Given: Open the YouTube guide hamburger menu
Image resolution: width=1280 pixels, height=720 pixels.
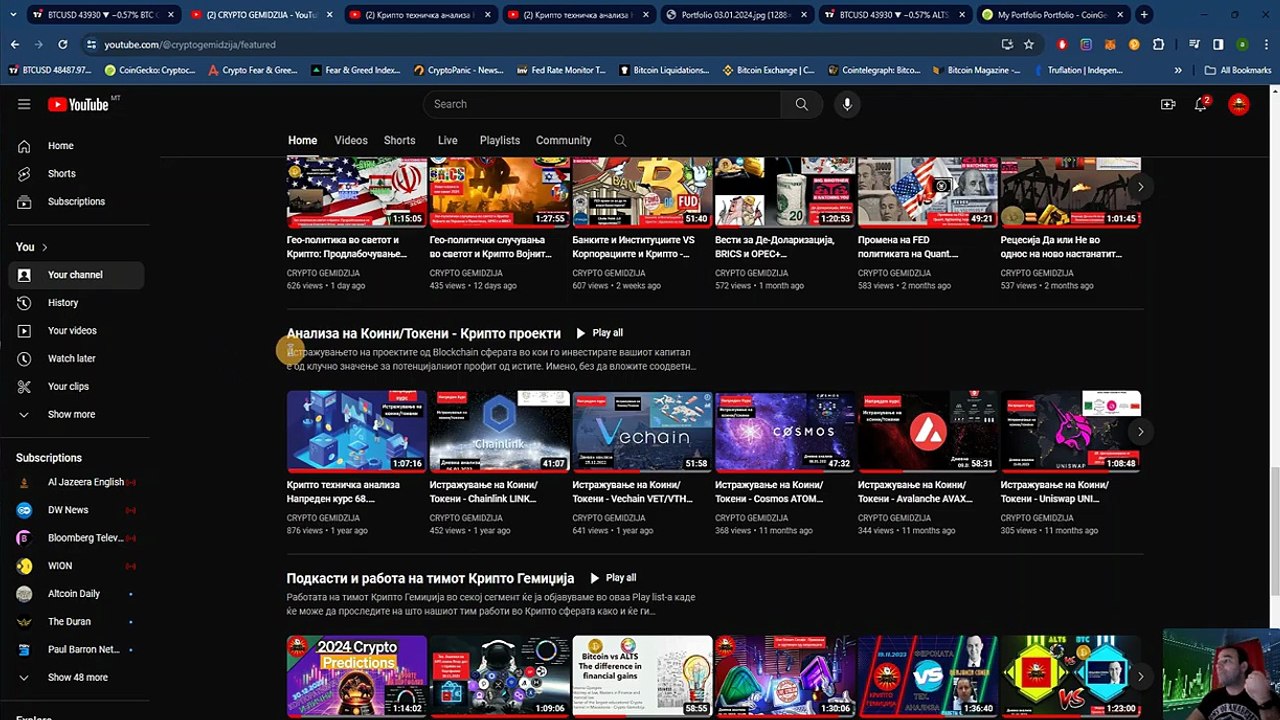Looking at the screenshot, I should 24,104.
